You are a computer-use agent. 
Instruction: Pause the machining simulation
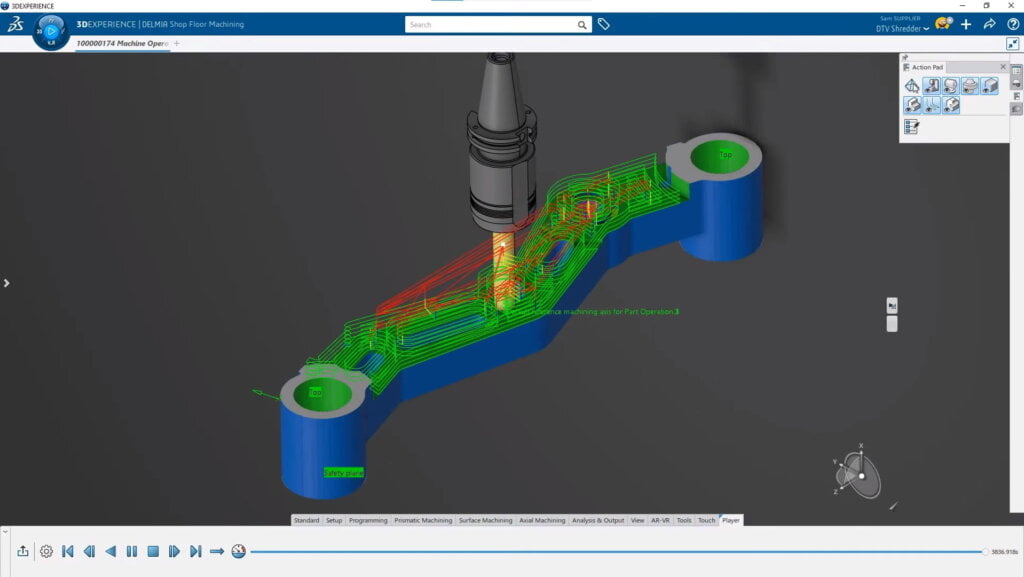[132, 551]
